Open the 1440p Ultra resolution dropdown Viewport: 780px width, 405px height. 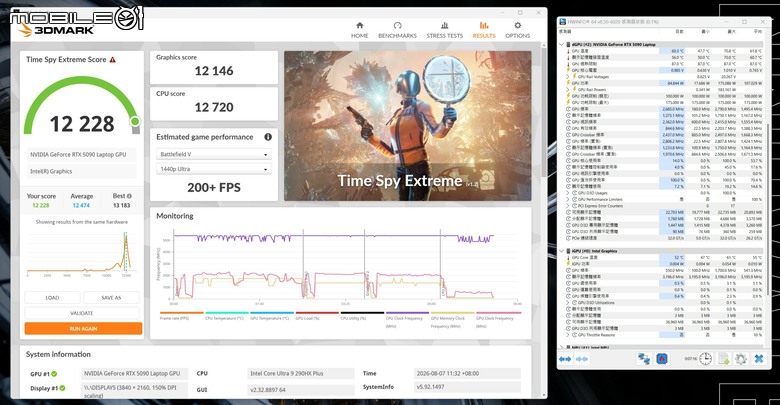click(x=214, y=169)
